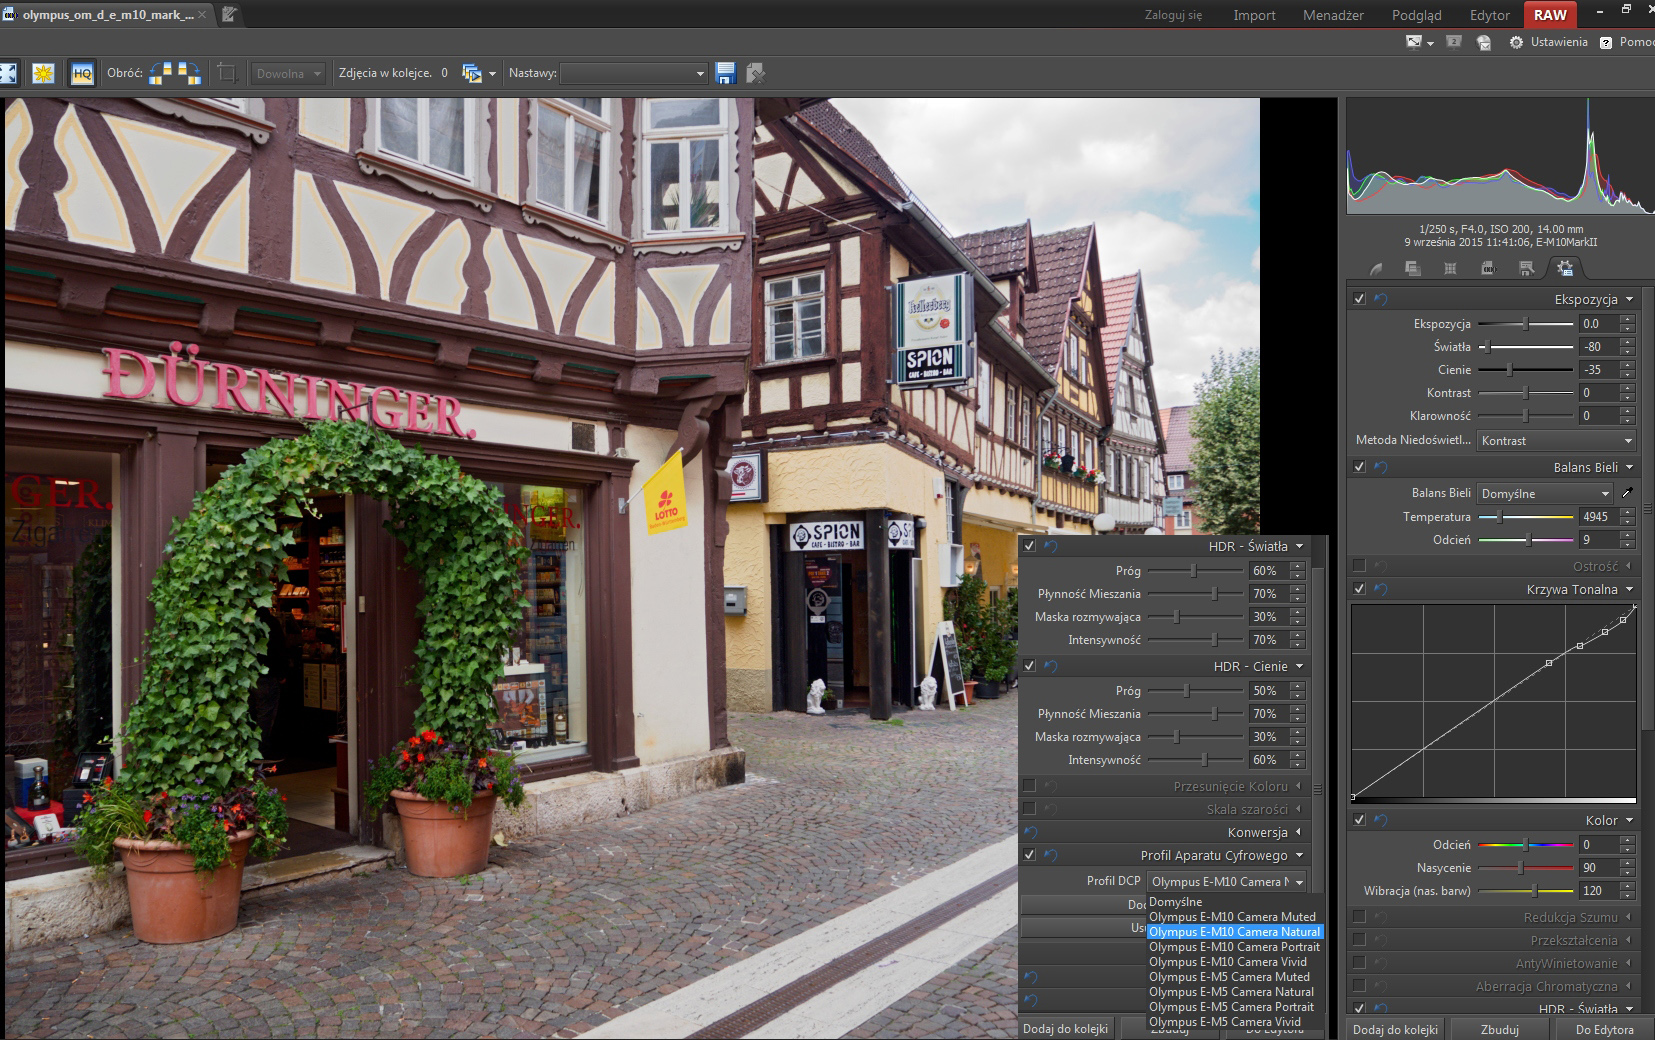Open the Balans Bieli Domyślne dropdown
Viewport: 1655px width, 1040px height.
[x=1545, y=493]
